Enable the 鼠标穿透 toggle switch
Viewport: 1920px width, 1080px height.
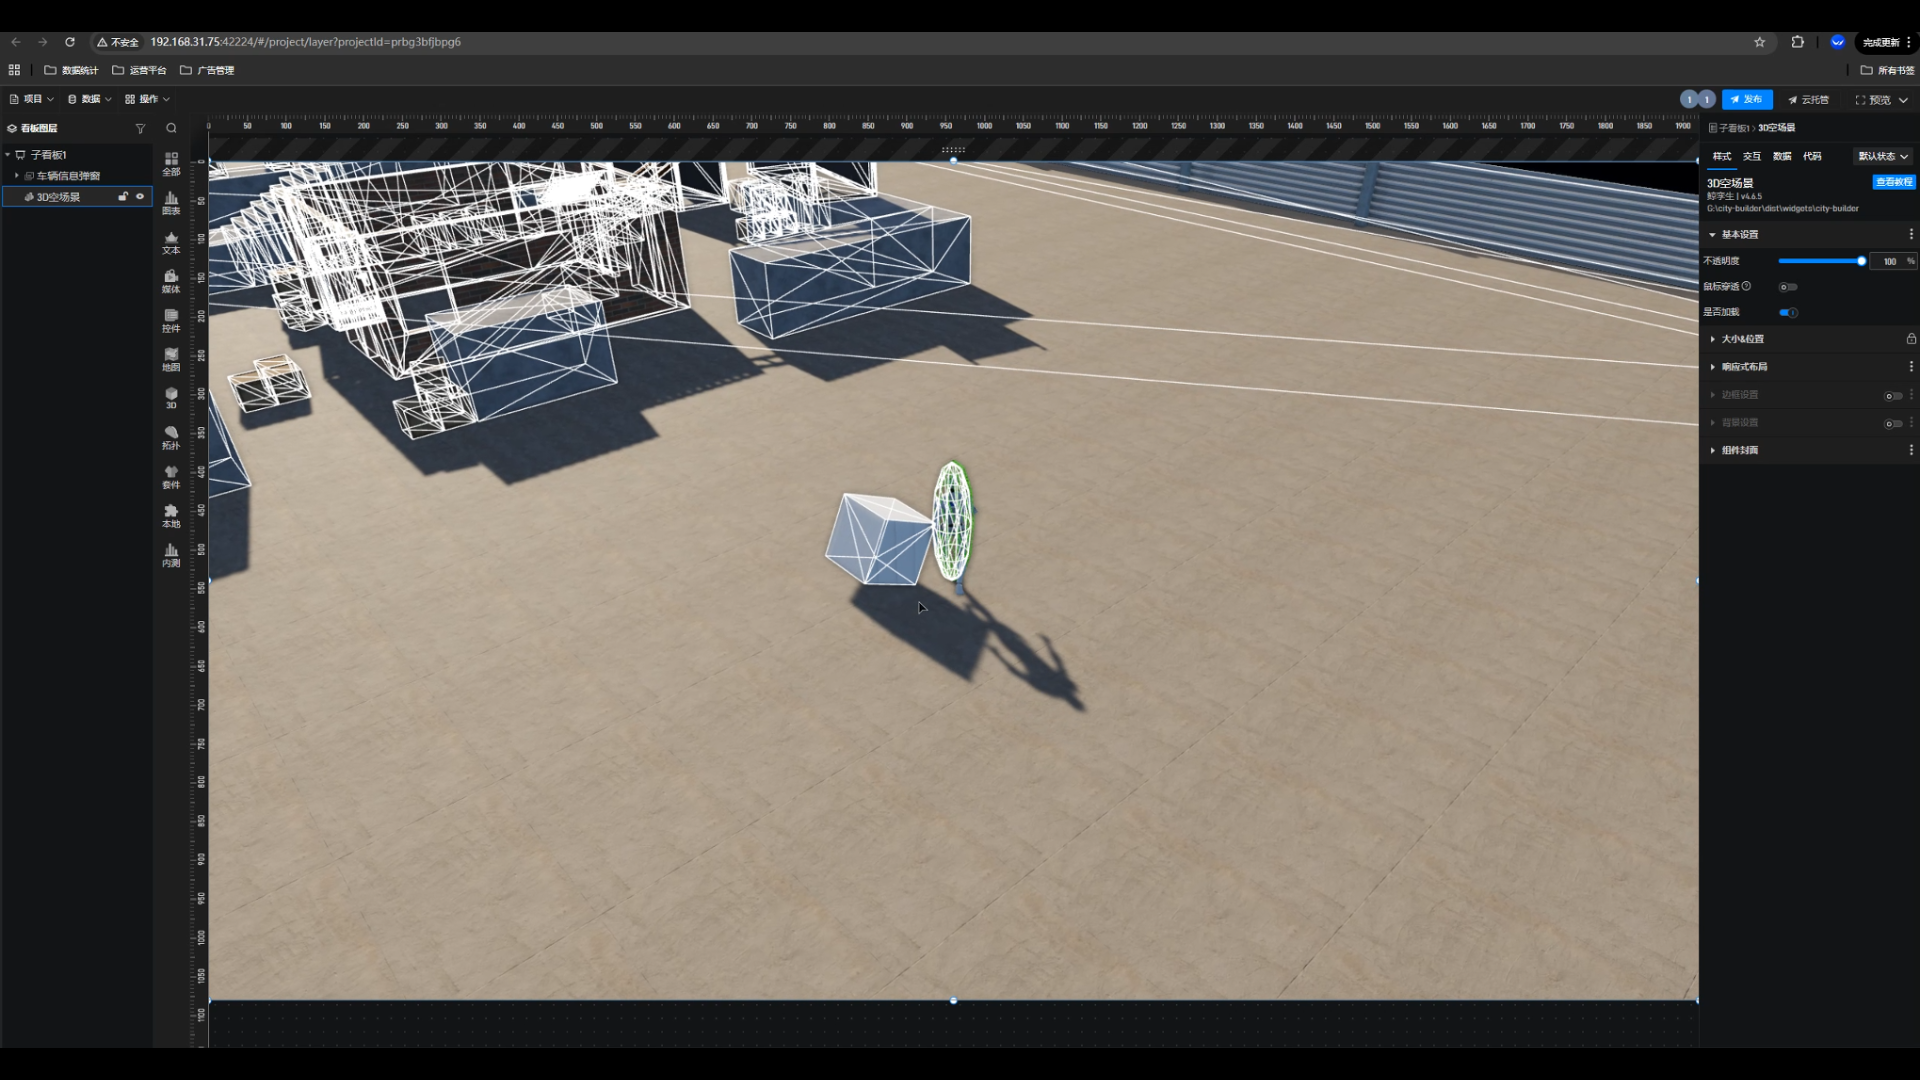tap(1788, 287)
